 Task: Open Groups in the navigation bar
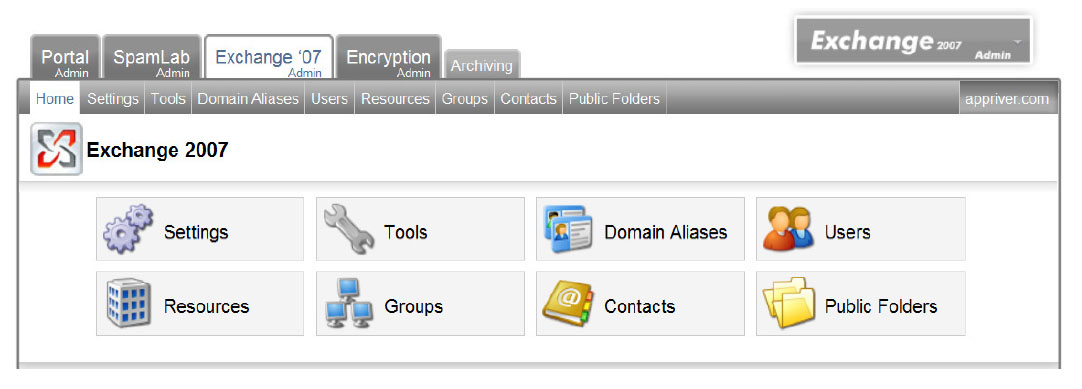pyautogui.click(x=464, y=99)
